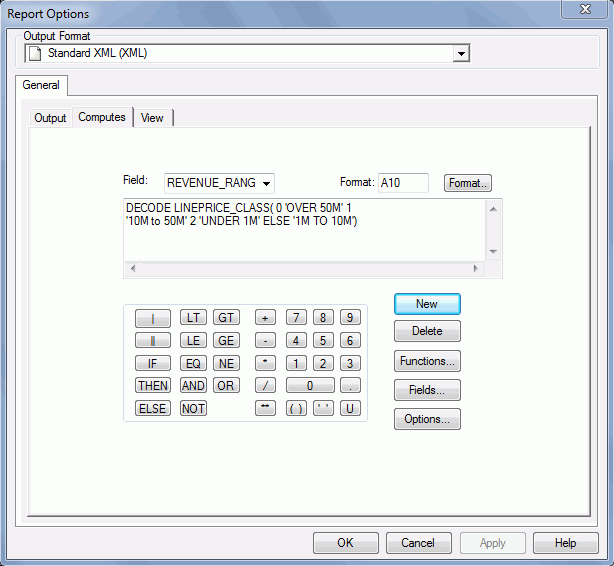
Task: Click the New compute button
Action: coord(427,304)
